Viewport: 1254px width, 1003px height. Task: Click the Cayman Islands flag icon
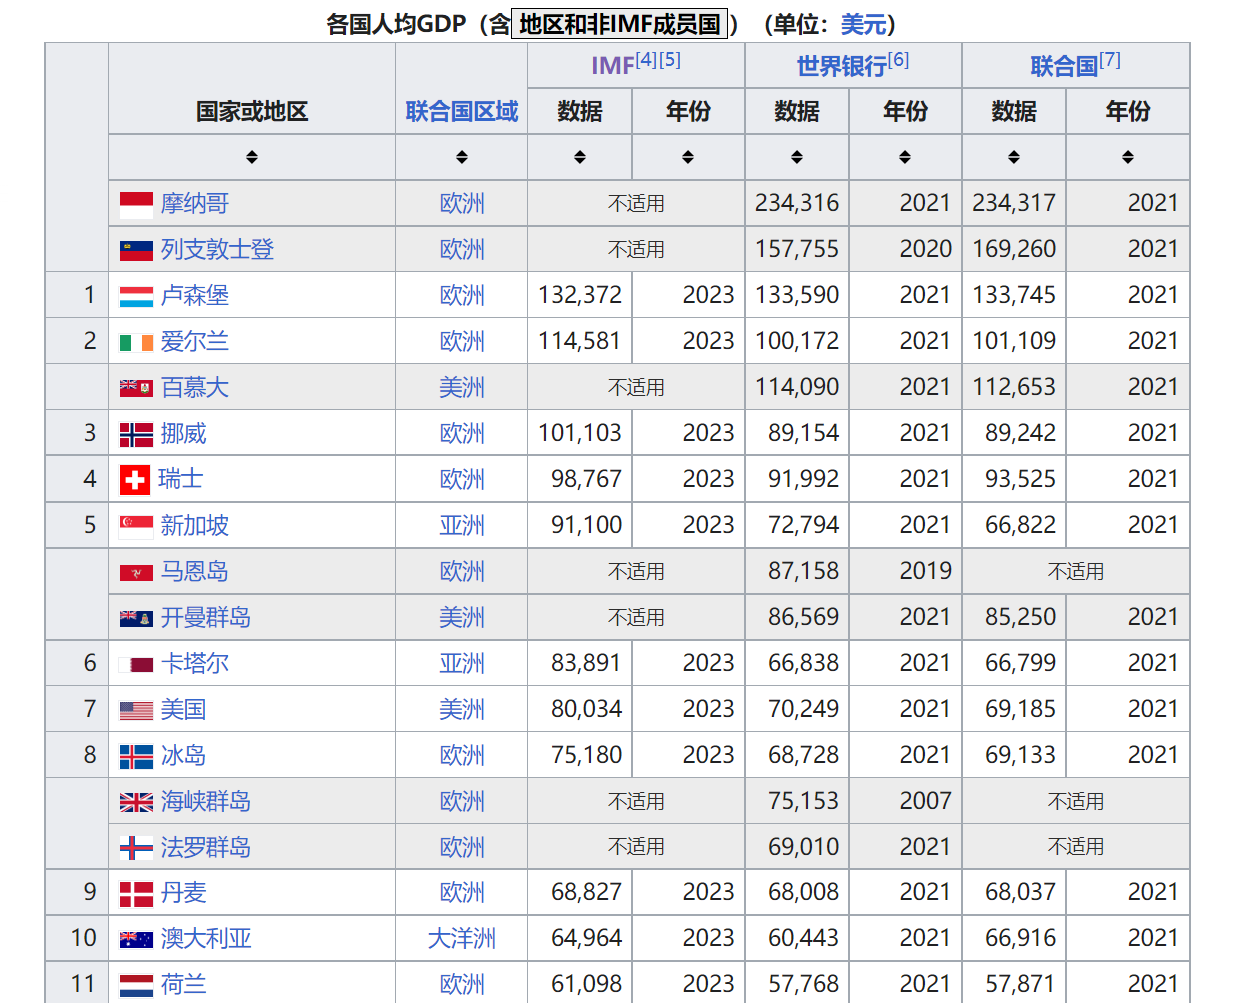136,618
